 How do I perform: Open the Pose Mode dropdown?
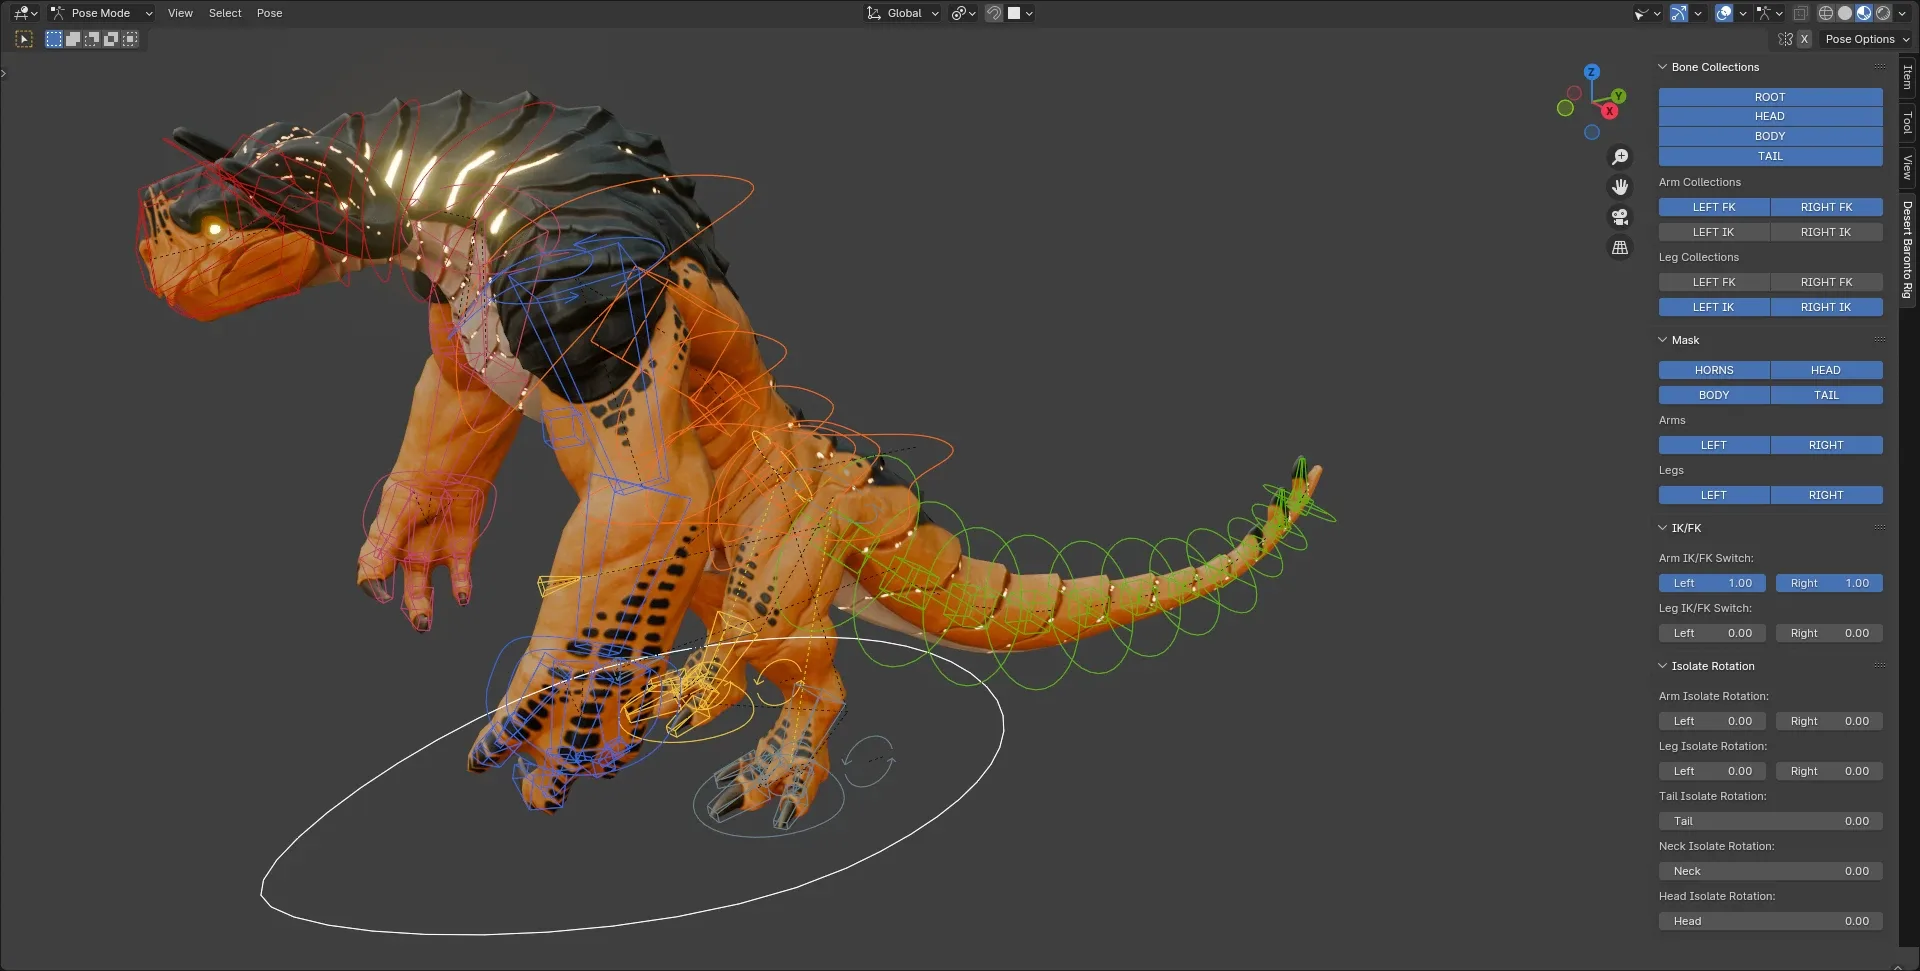tap(101, 13)
